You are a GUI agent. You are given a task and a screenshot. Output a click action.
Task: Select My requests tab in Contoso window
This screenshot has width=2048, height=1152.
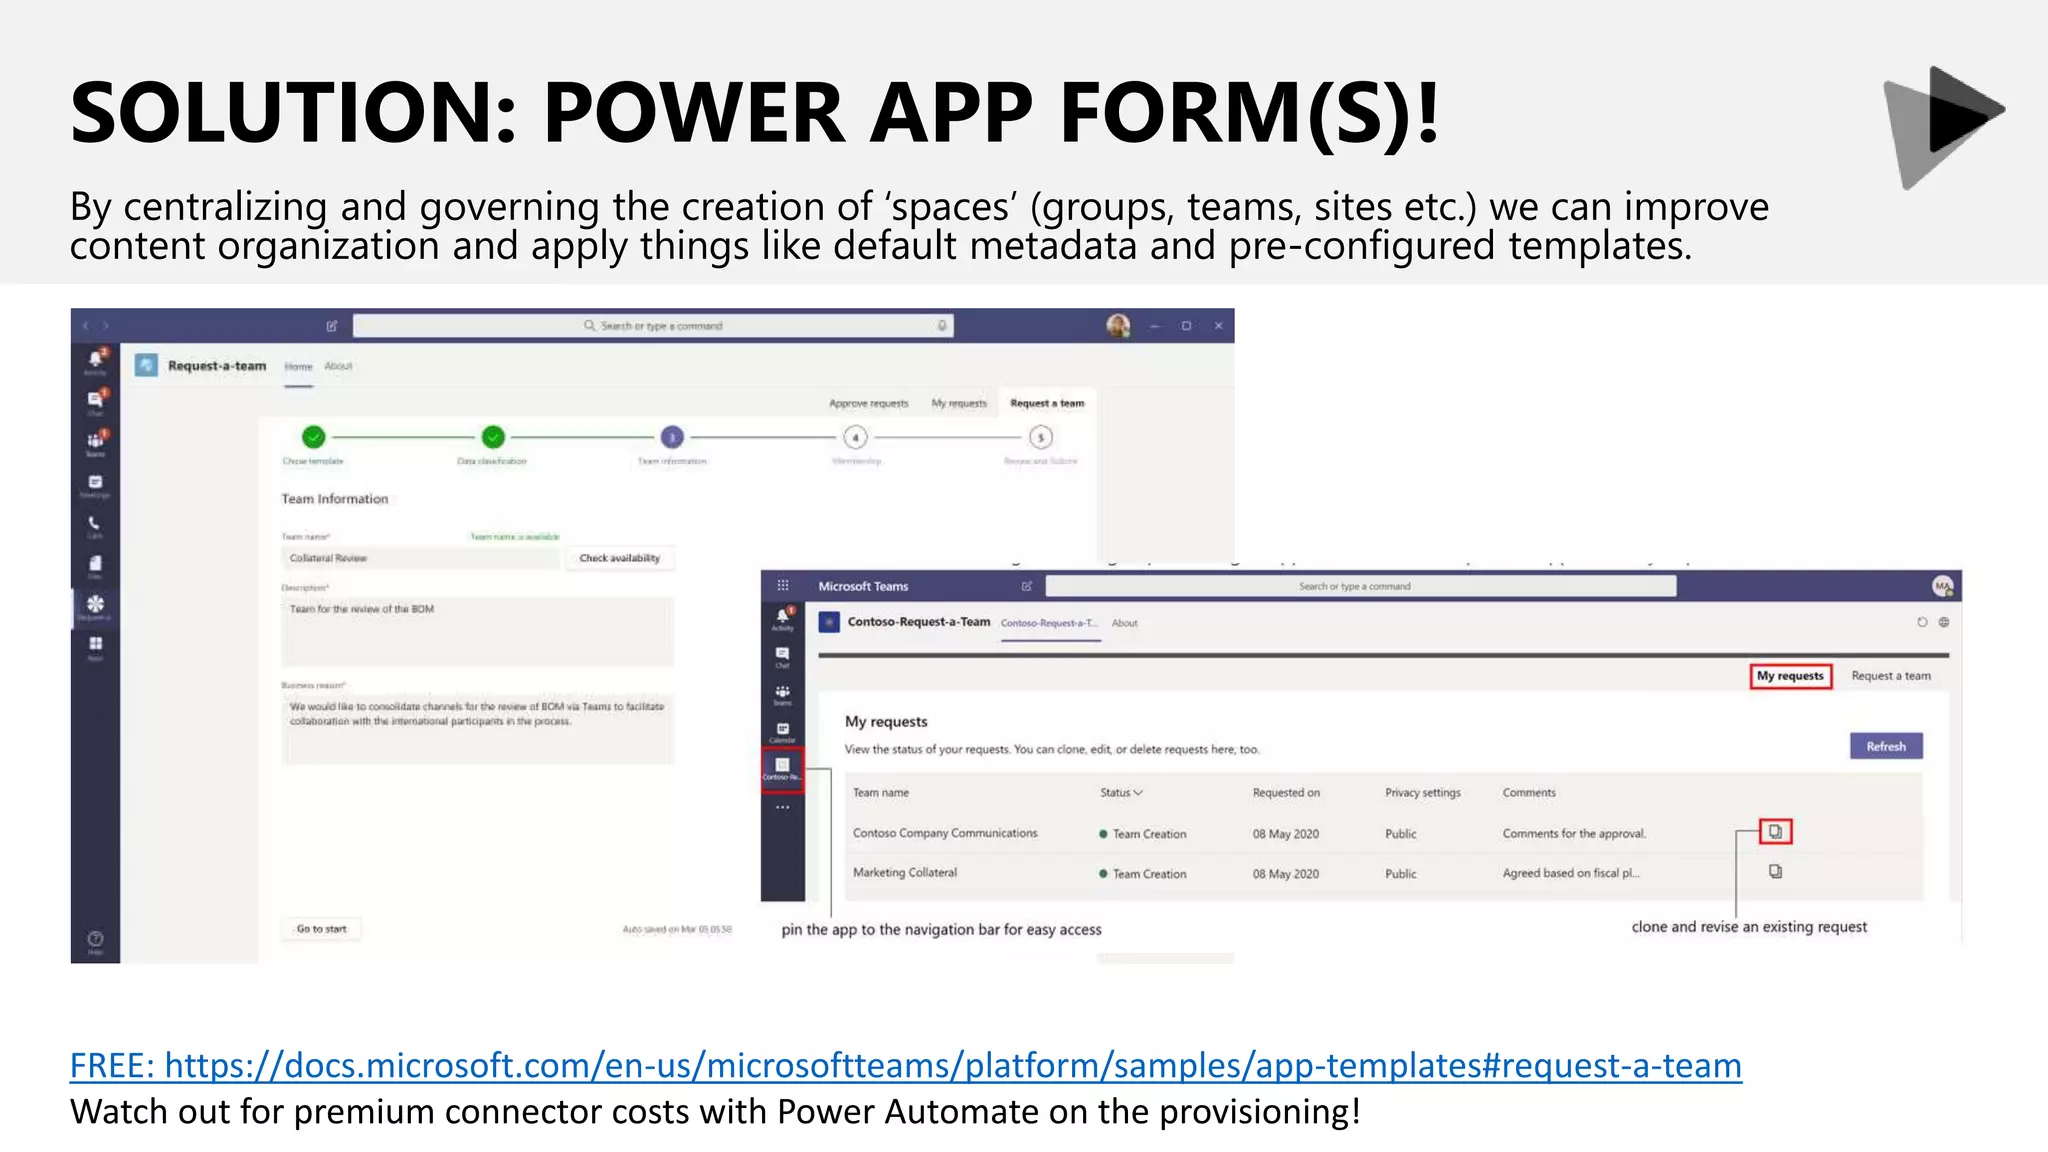pyautogui.click(x=1790, y=676)
